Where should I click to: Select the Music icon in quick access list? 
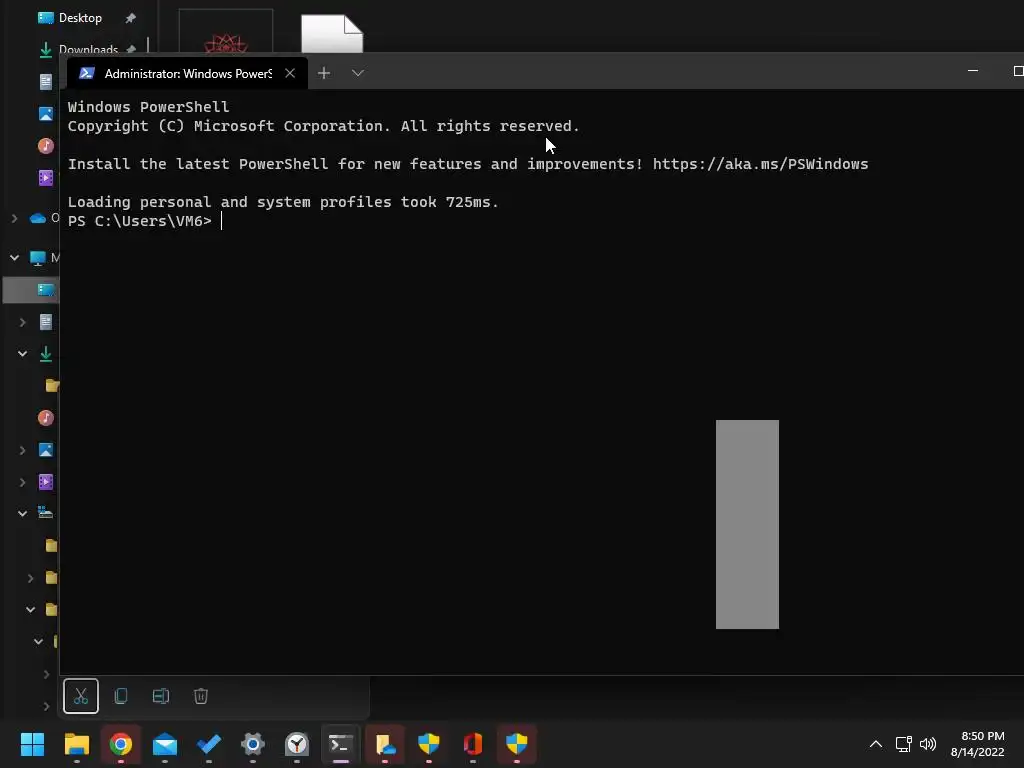(46, 146)
